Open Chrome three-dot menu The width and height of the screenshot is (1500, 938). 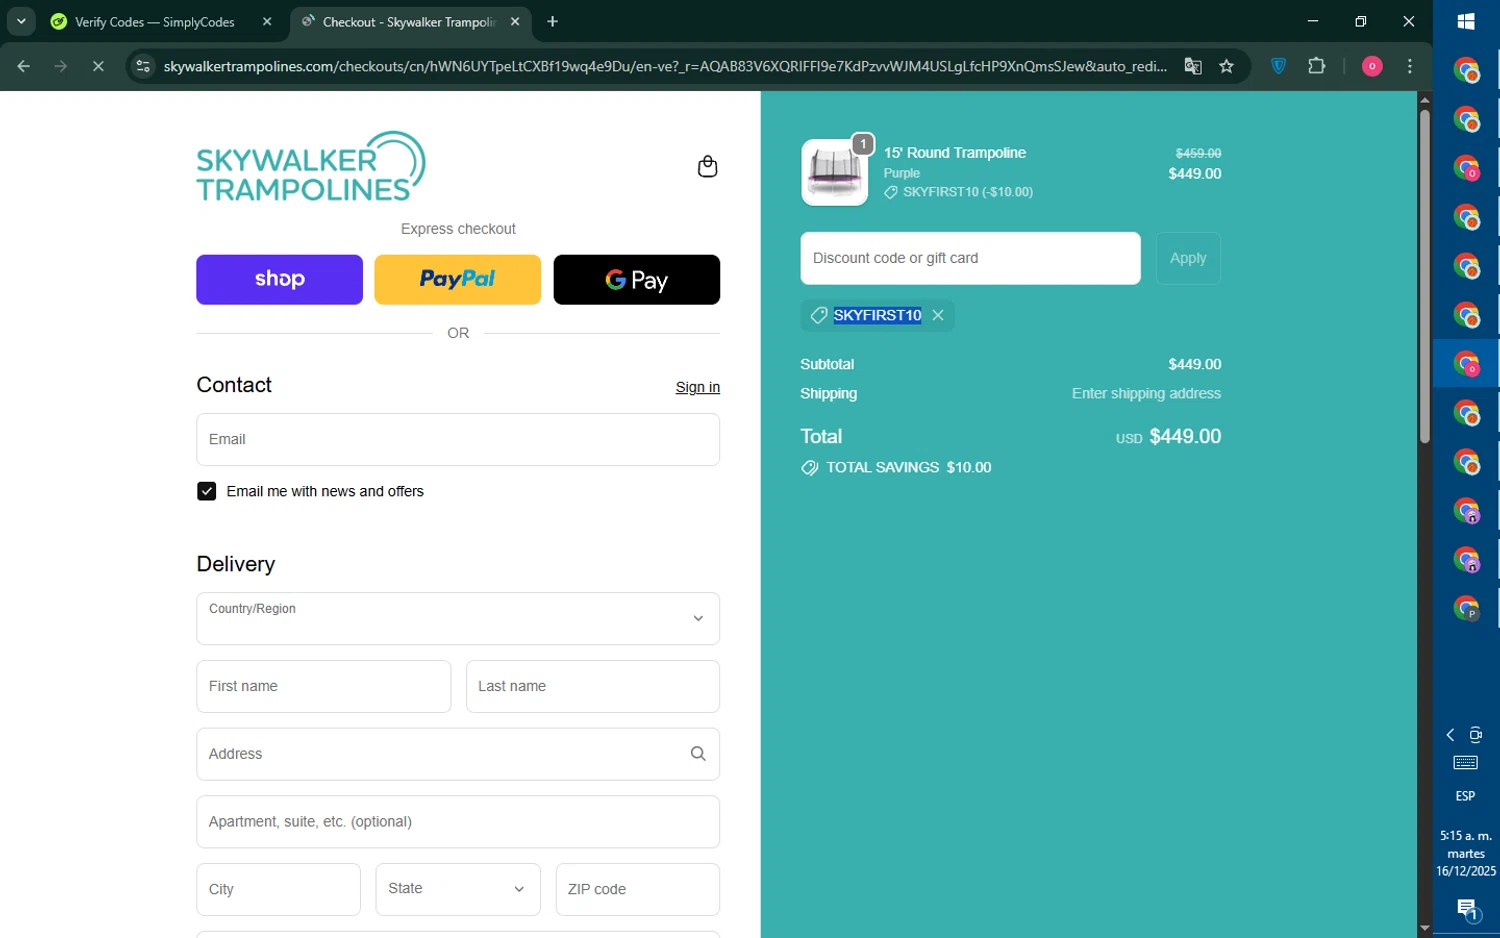click(x=1410, y=67)
